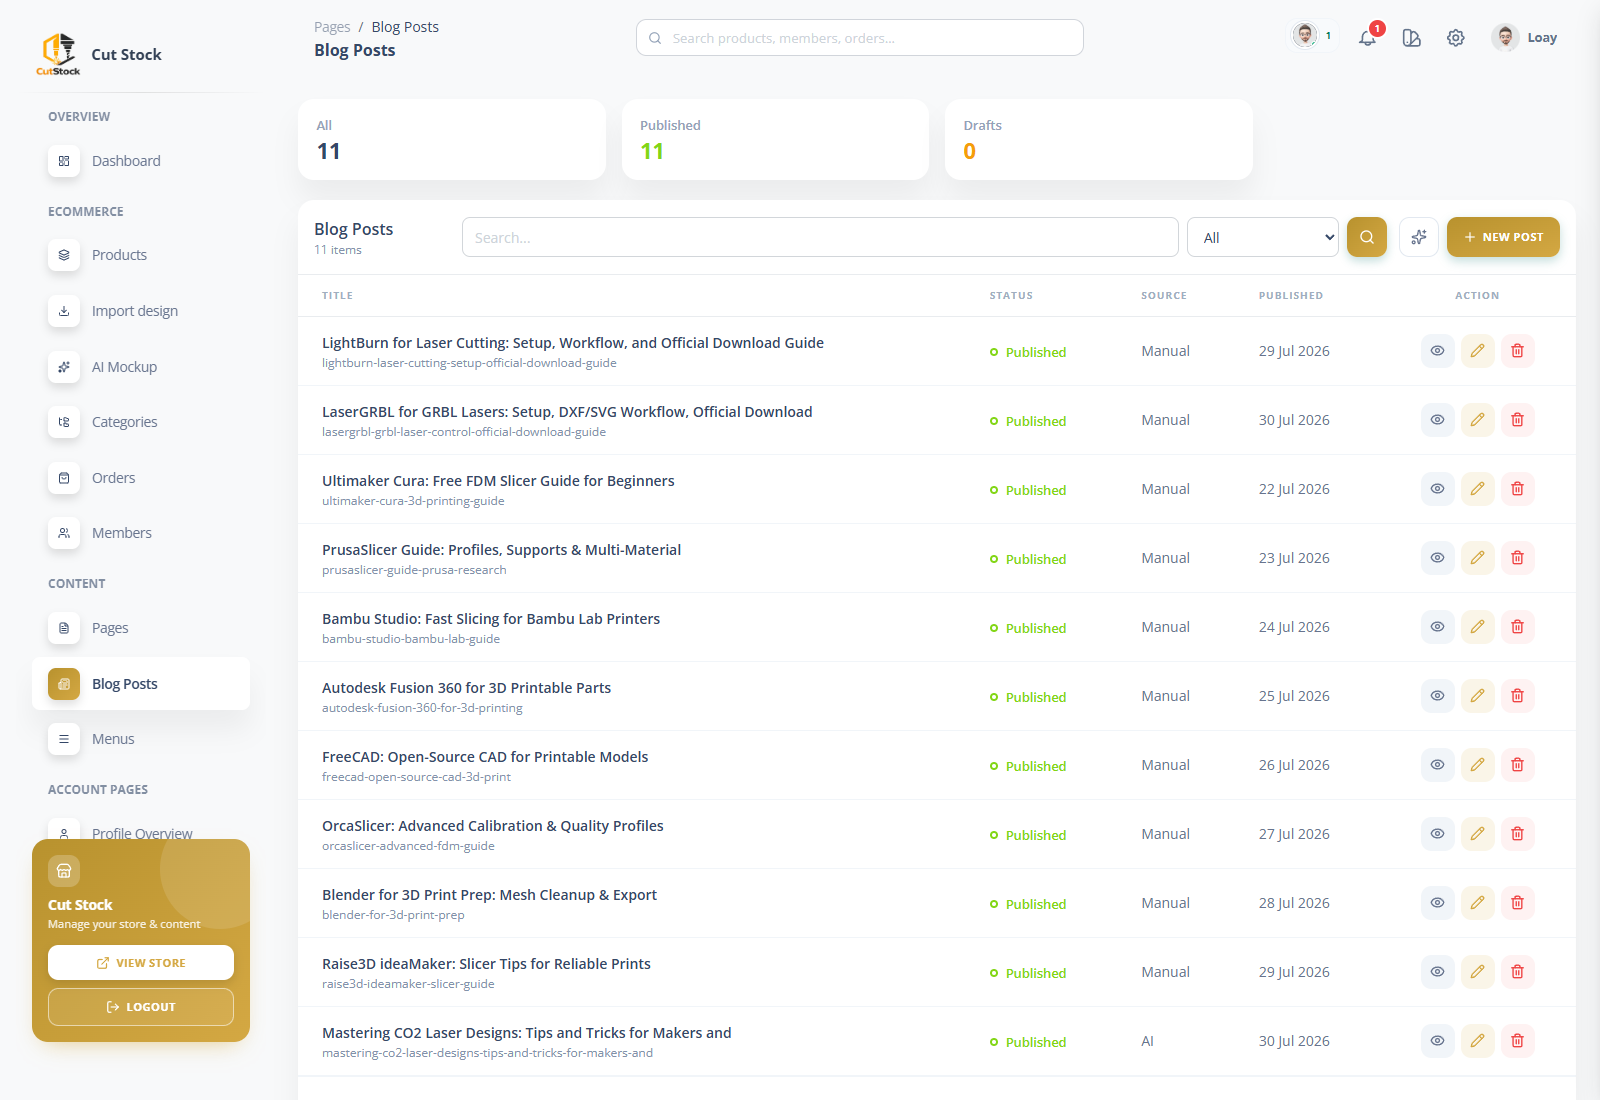Edit the LaserGRBL for GRBL Lasers post
Viewport: 1600px width, 1100px height.
(1478, 420)
